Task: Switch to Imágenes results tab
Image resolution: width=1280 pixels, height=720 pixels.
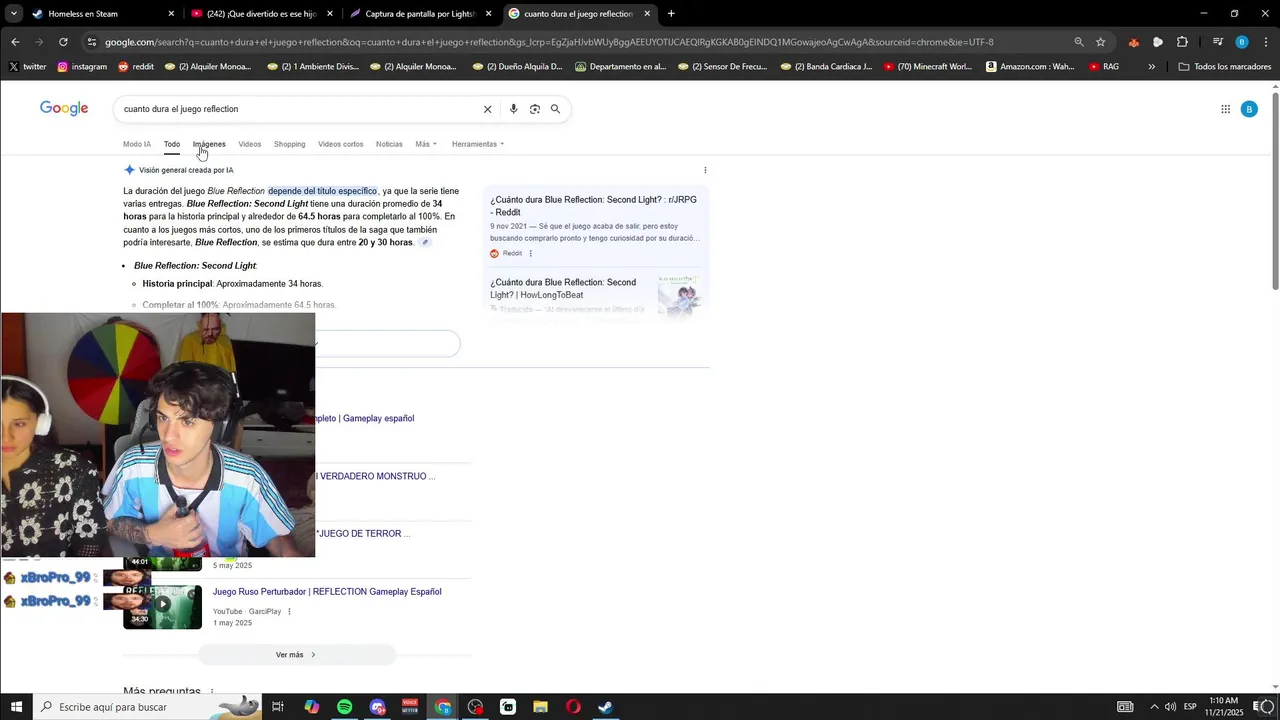Action: click(209, 144)
